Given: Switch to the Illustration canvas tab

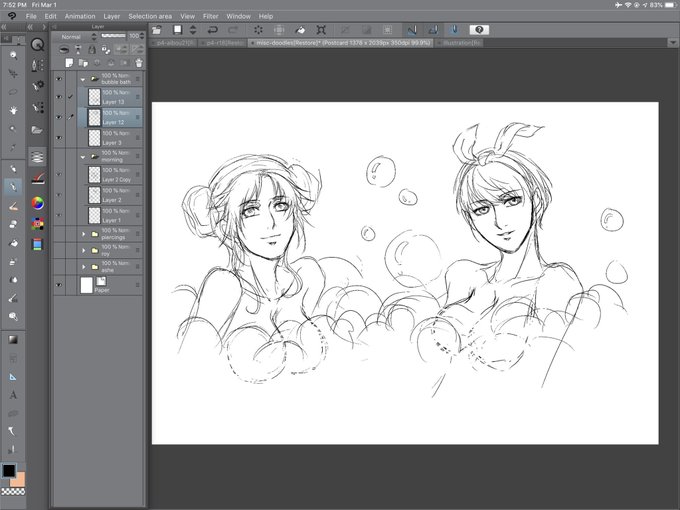Looking at the screenshot, I should point(460,43).
